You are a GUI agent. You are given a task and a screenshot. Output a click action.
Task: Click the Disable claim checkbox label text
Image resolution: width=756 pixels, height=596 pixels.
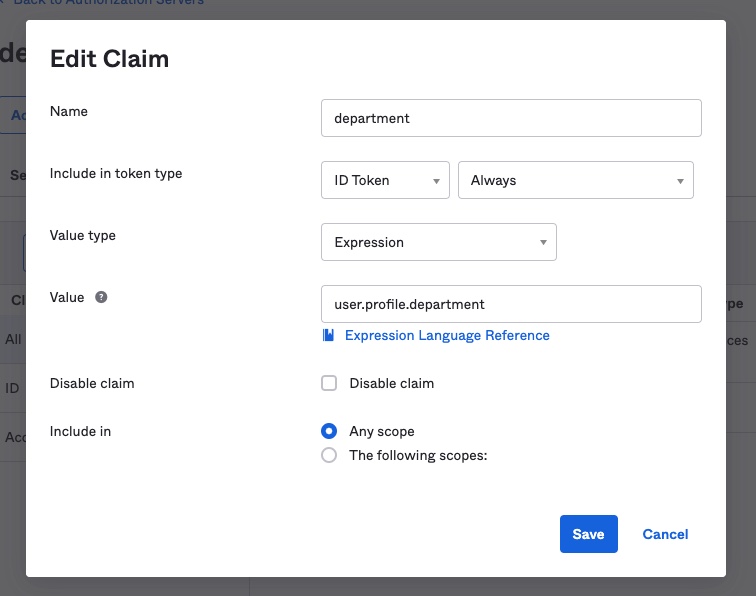(391, 383)
